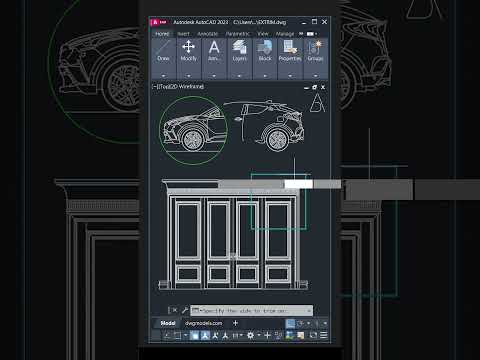Select the dwgmodels.com layout tab
480x360 pixels.
coord(203,323)
